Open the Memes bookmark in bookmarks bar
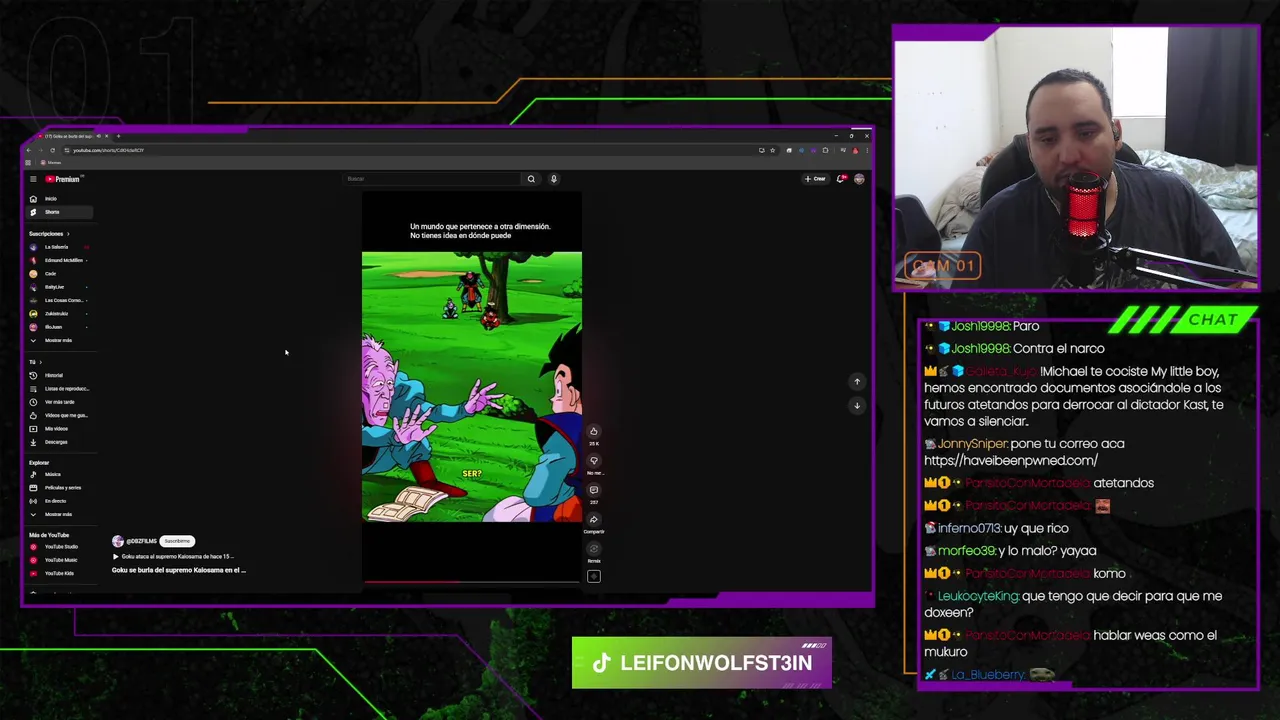 tap(51, 163)
